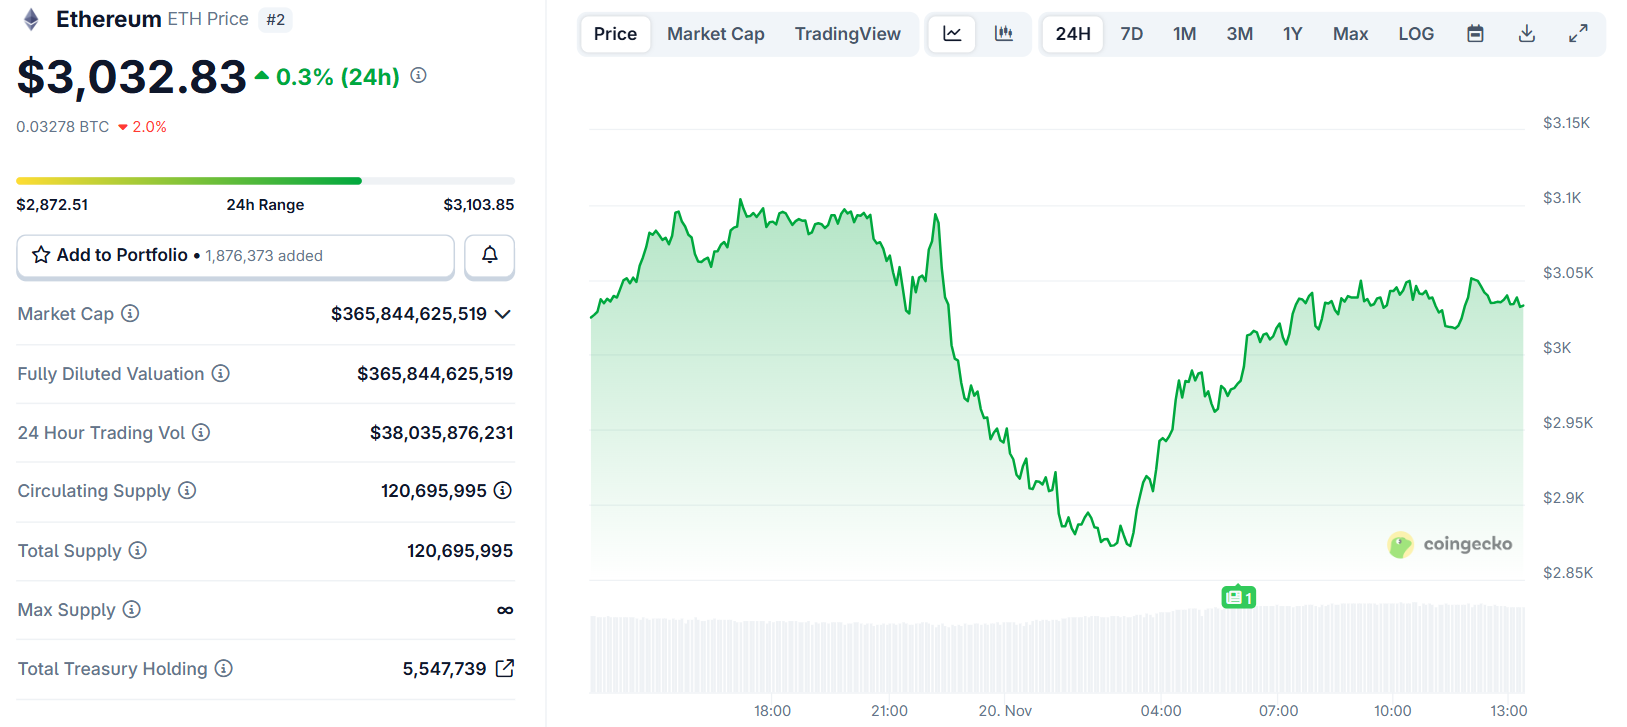Switch to line chart view icon

click(x=952, y=34)
